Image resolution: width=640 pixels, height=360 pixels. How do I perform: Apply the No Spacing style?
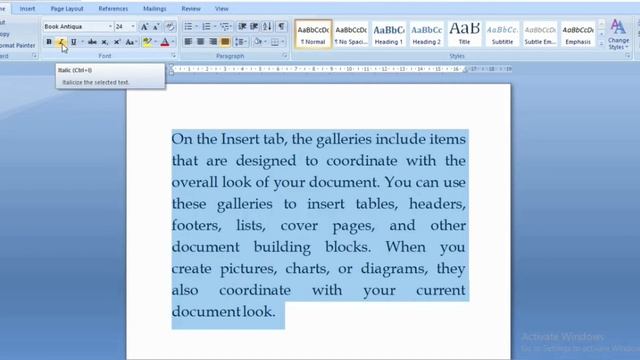351,34
